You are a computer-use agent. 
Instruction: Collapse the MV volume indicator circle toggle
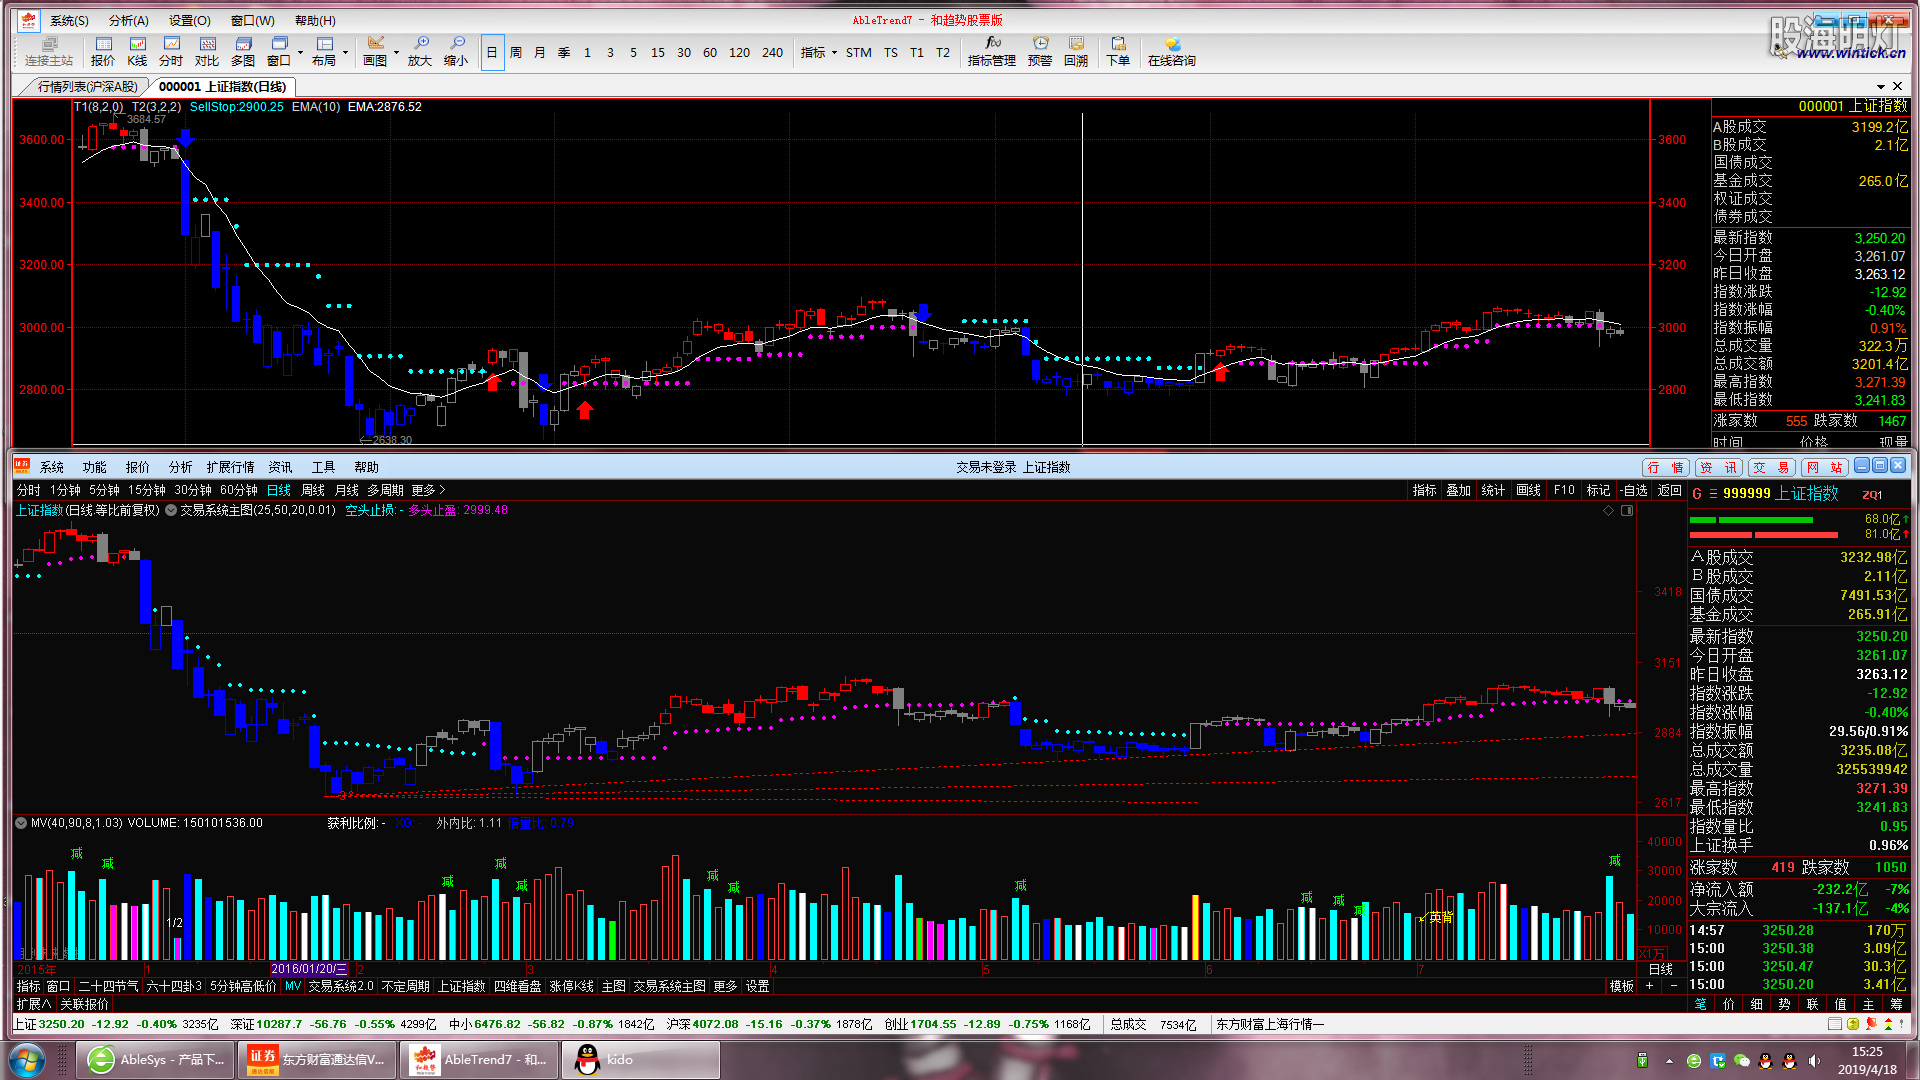coord(21,823)
